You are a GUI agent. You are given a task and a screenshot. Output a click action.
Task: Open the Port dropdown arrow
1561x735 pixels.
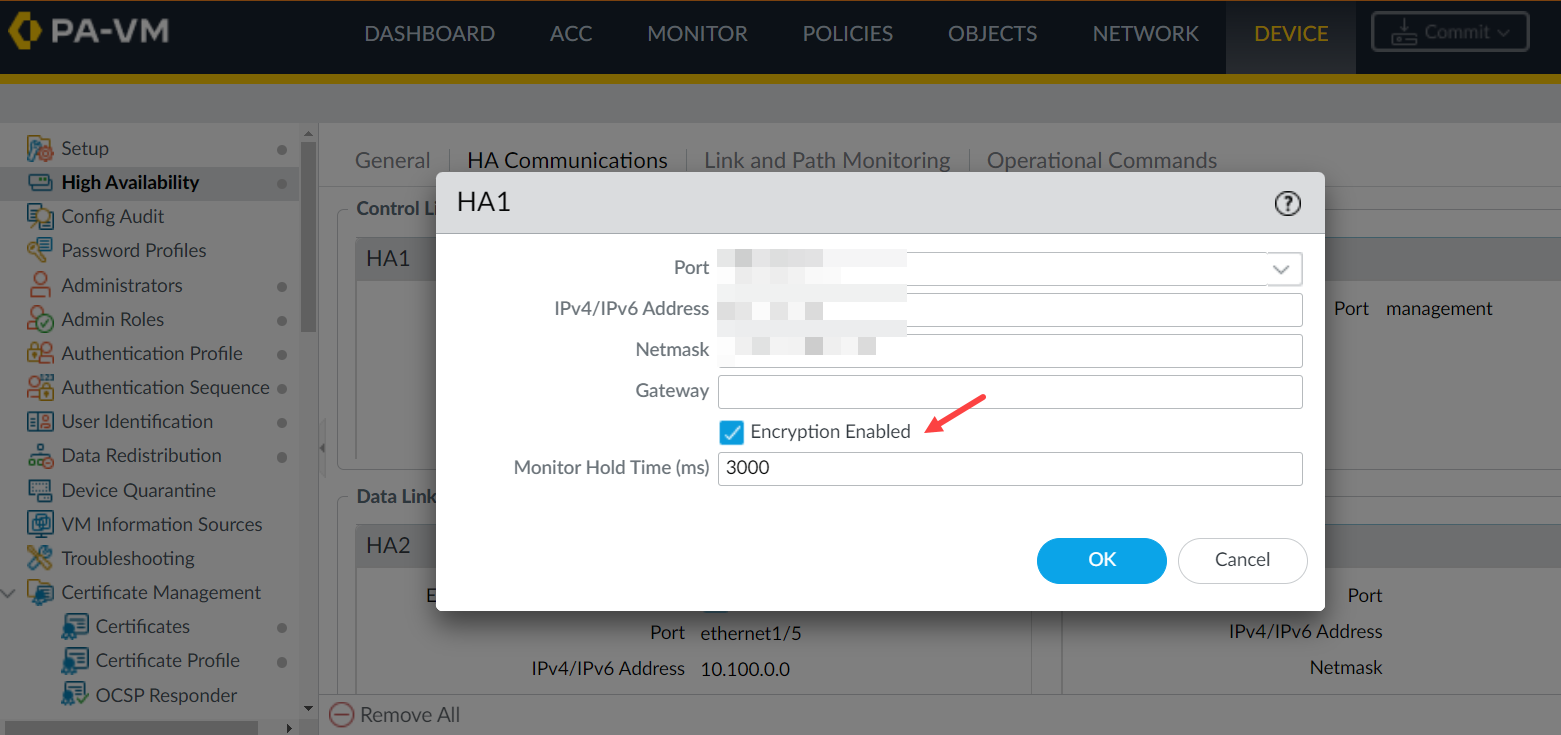(1284, 269)
